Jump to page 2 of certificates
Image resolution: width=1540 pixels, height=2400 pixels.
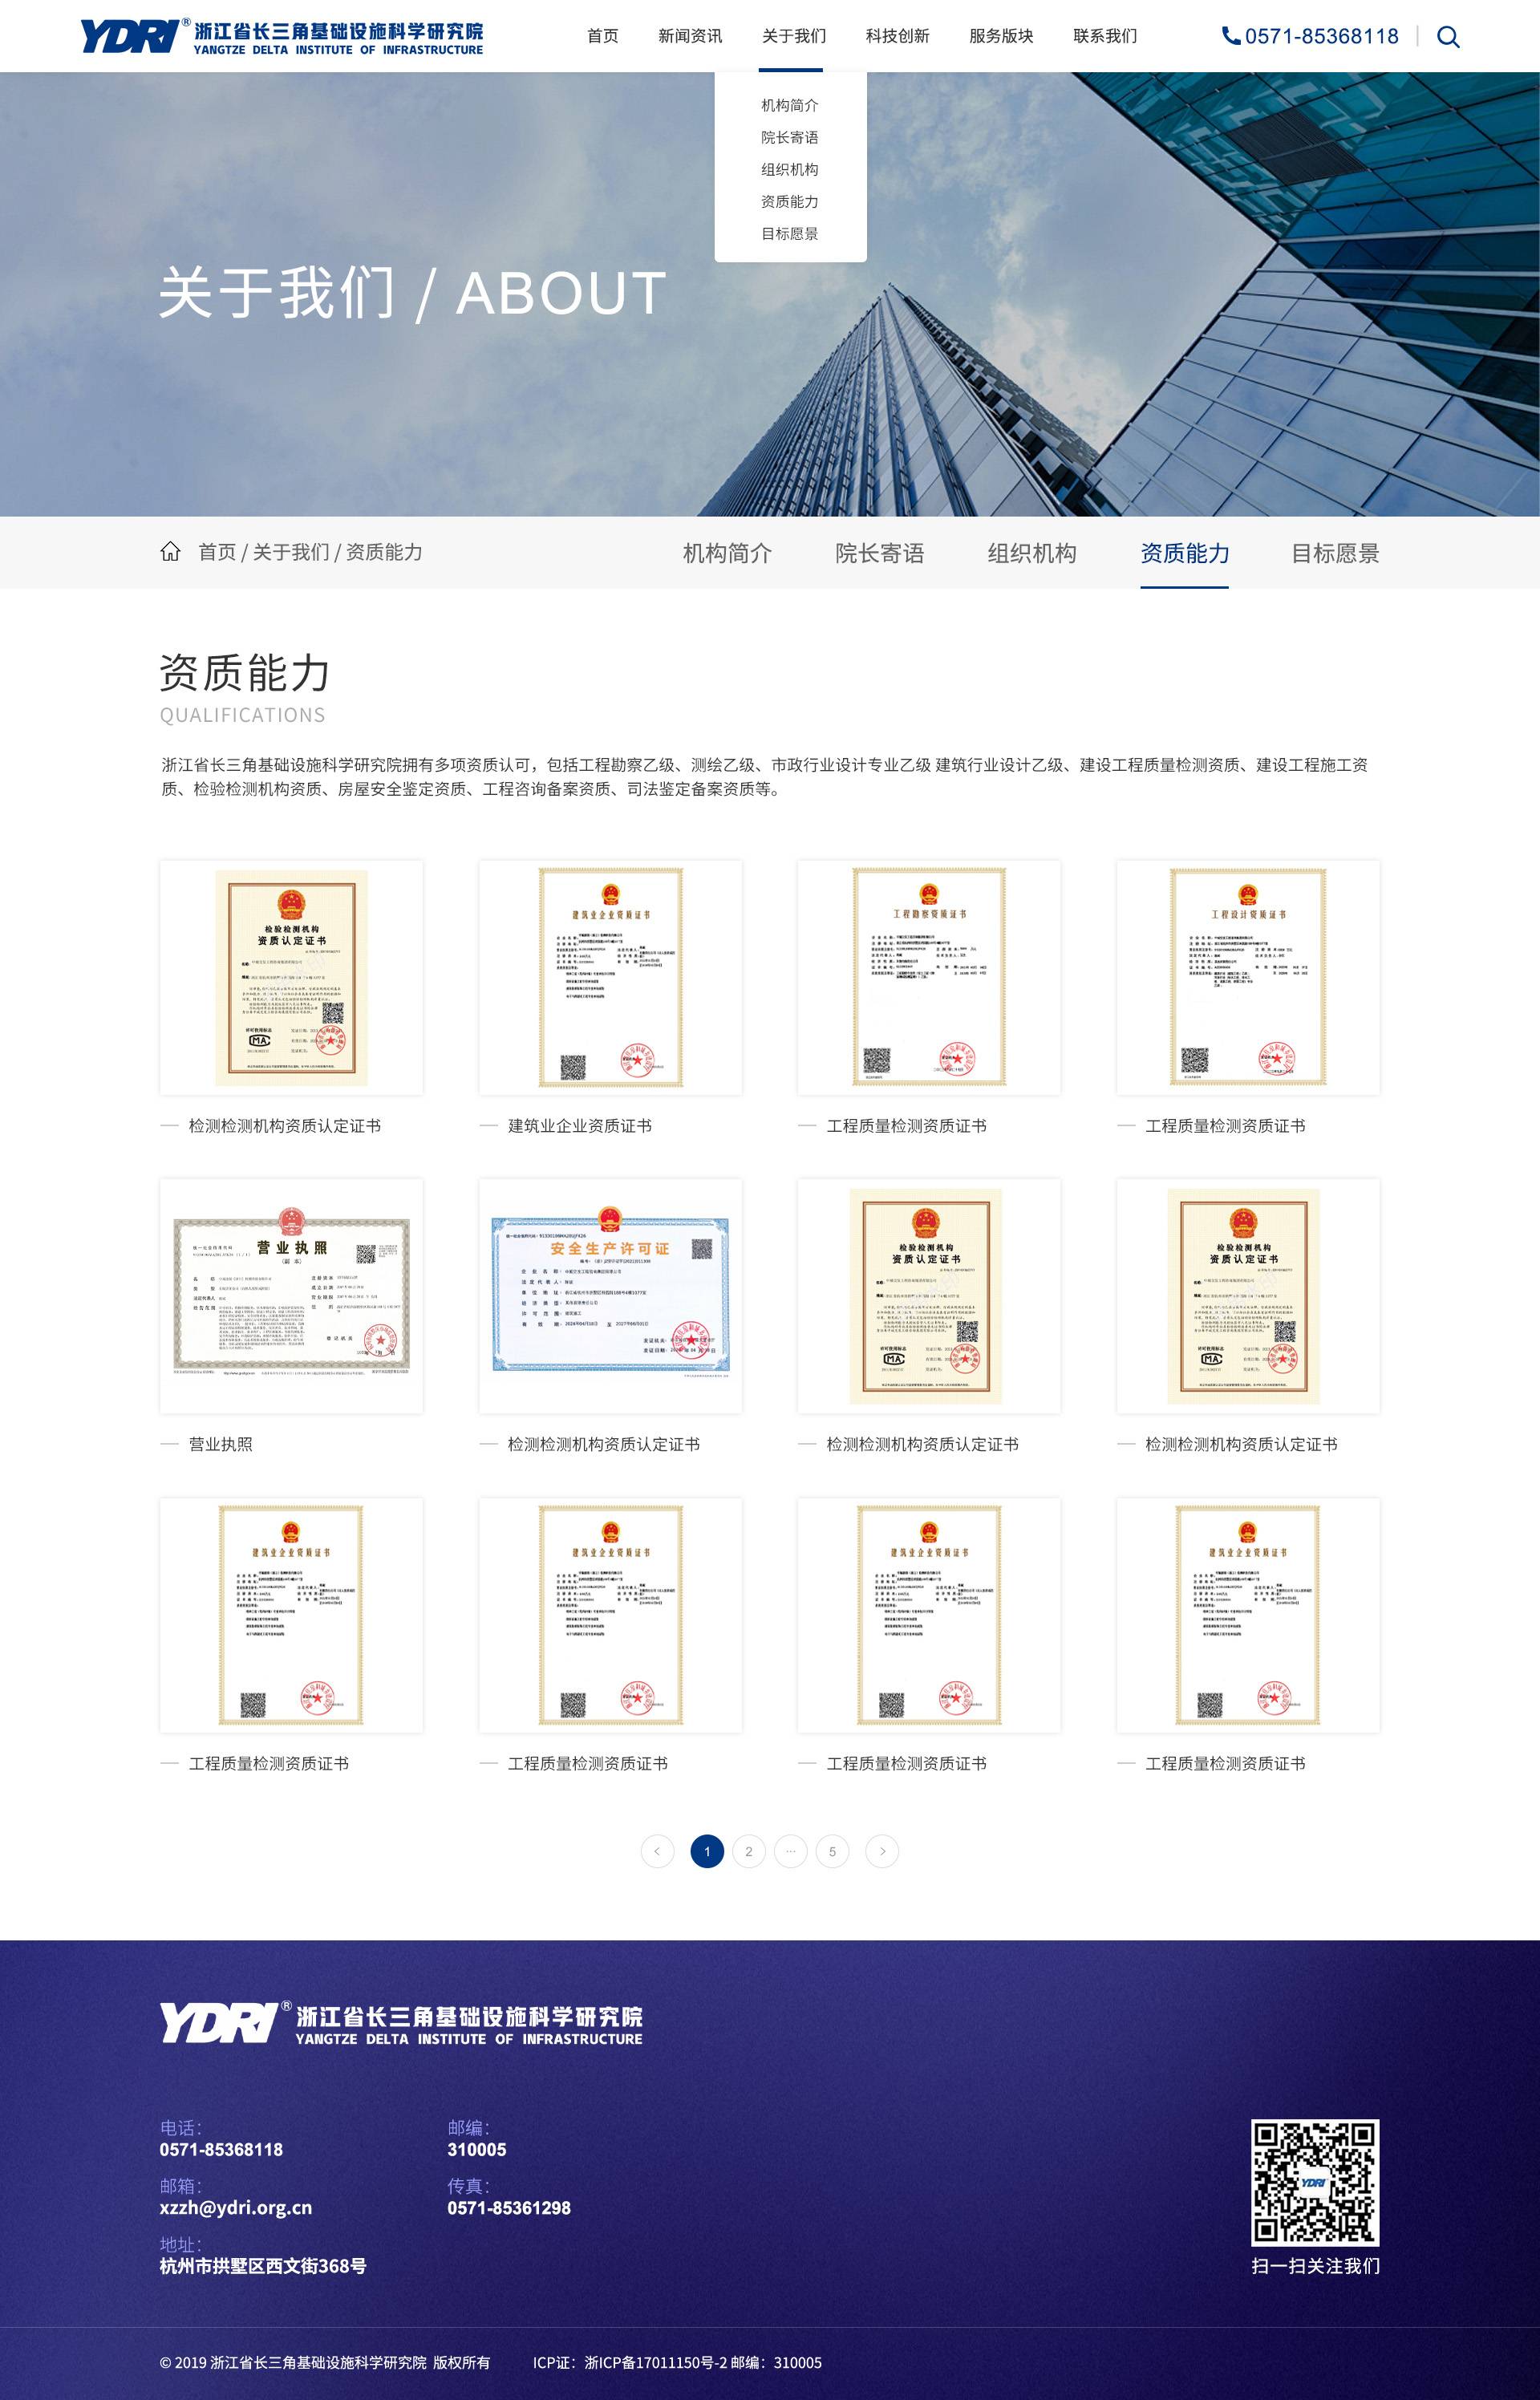[749, 1851]
